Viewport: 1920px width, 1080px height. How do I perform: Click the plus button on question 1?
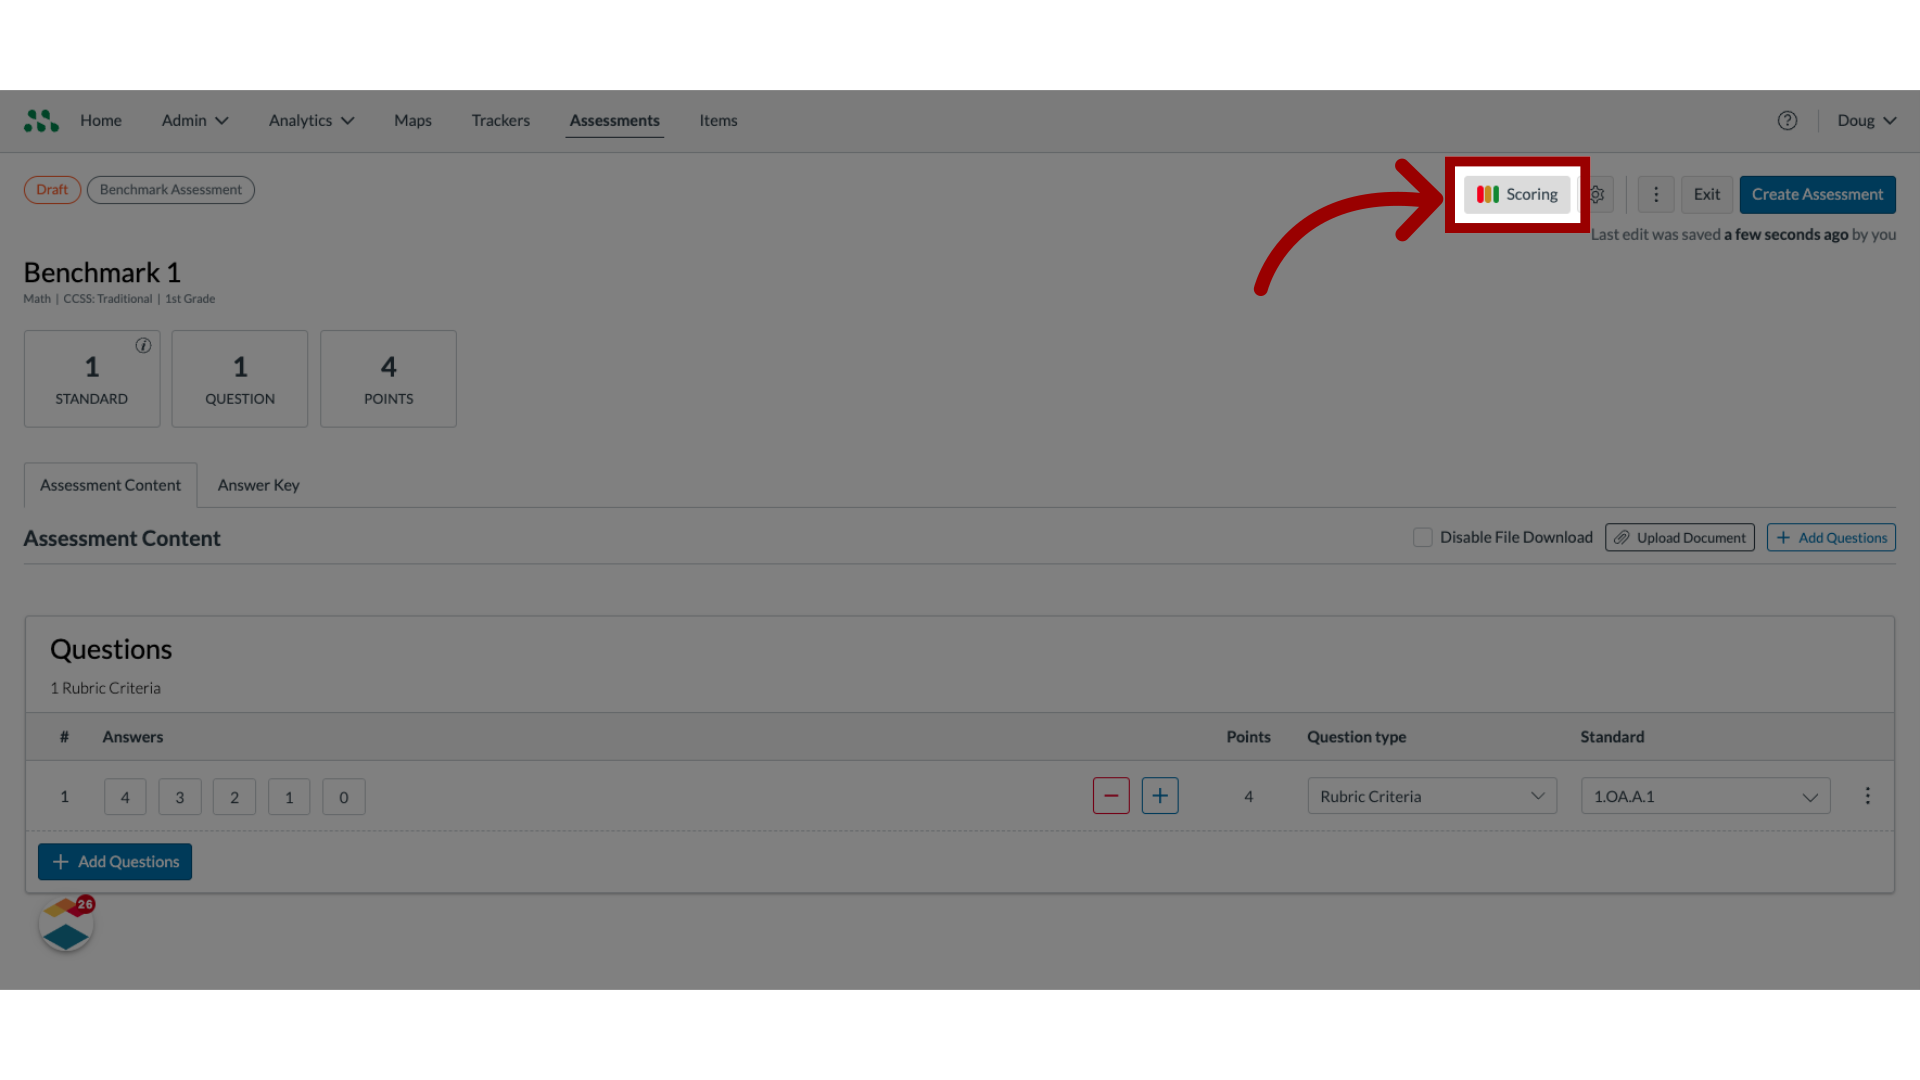[x=1159, y=795]
